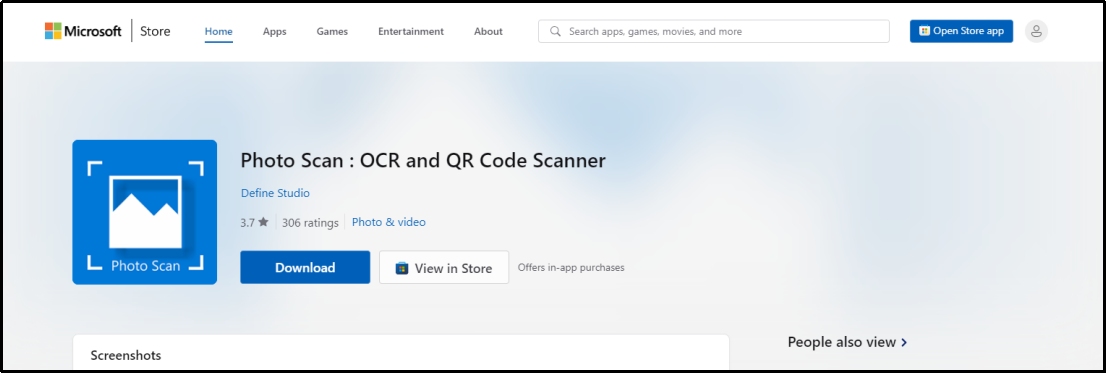Screen dimensions: 1107x374
Task: Click the 306 ratings text
Action: coord(311,222)
